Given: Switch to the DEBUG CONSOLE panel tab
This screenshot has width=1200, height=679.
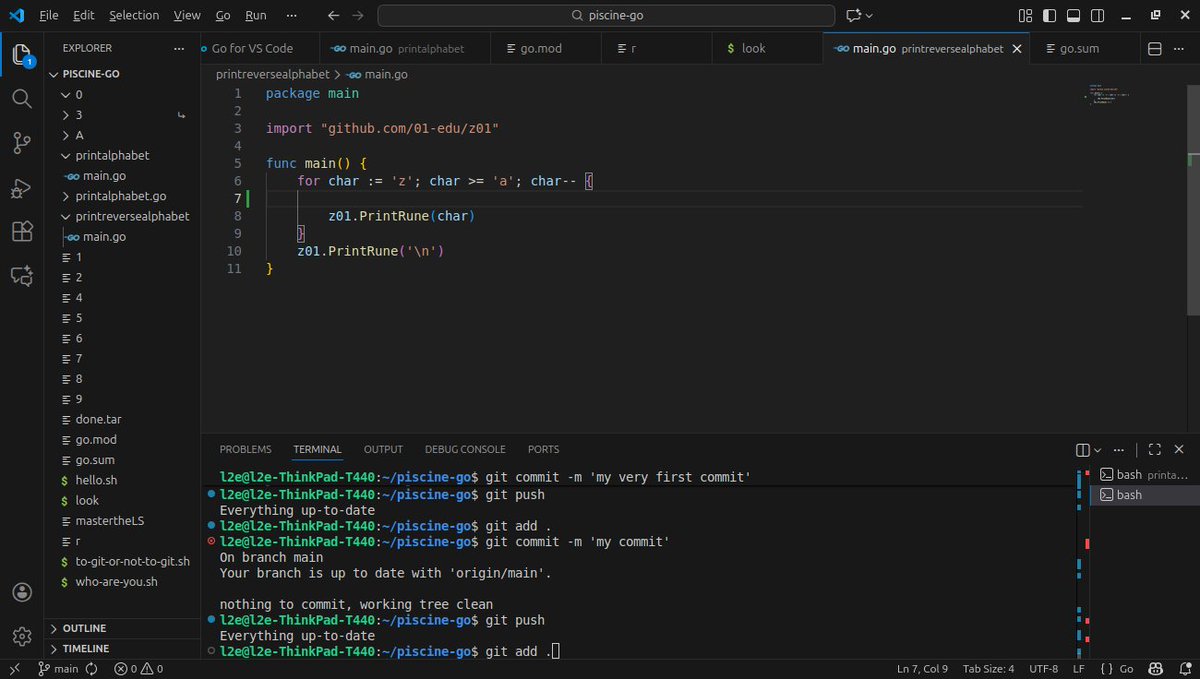Looking at the screenshot, I should tap(465, 450).
